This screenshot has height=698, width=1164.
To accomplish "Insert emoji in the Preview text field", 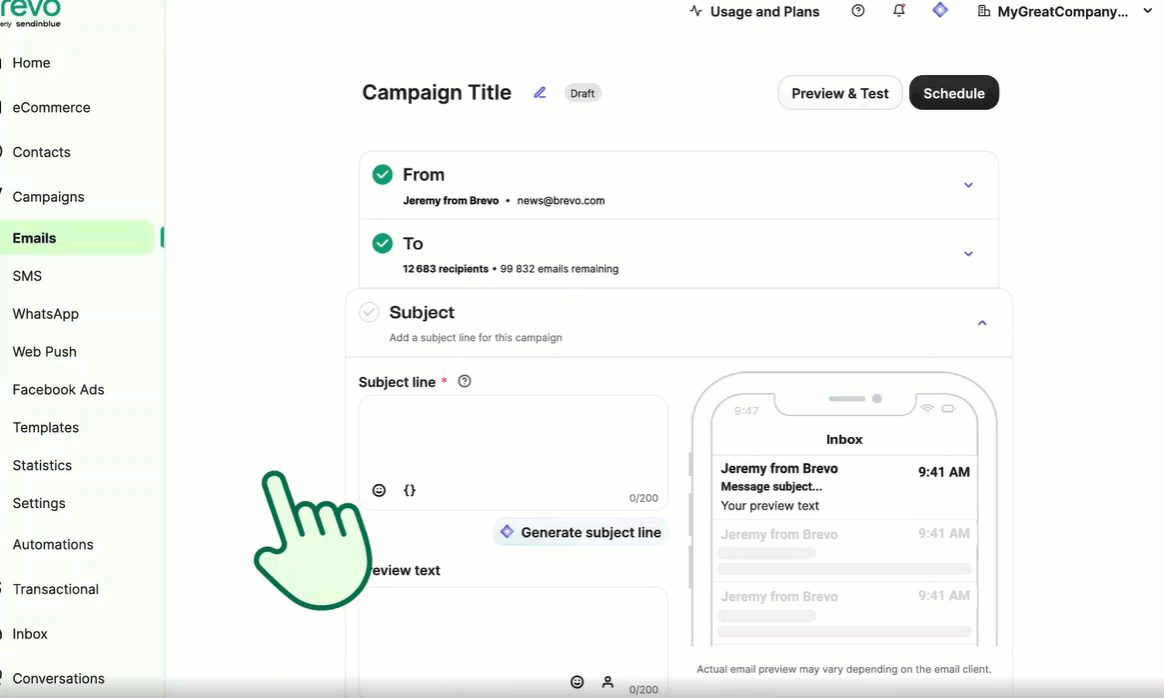I will tap(577, 682).
